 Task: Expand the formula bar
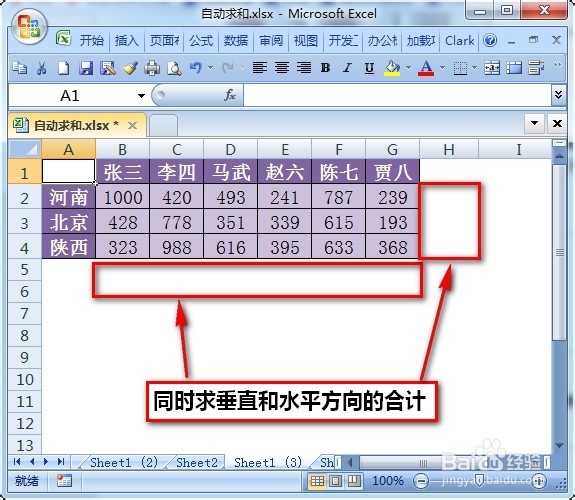point(558,95)
